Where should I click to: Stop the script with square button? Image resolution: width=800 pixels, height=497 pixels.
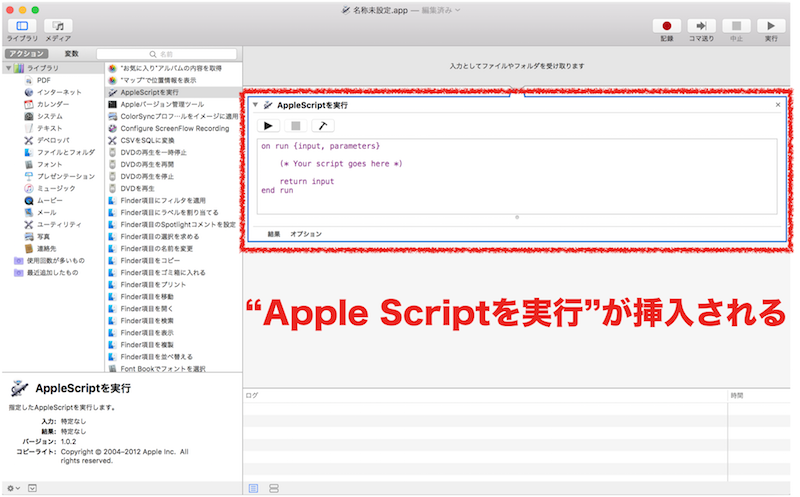295,126
